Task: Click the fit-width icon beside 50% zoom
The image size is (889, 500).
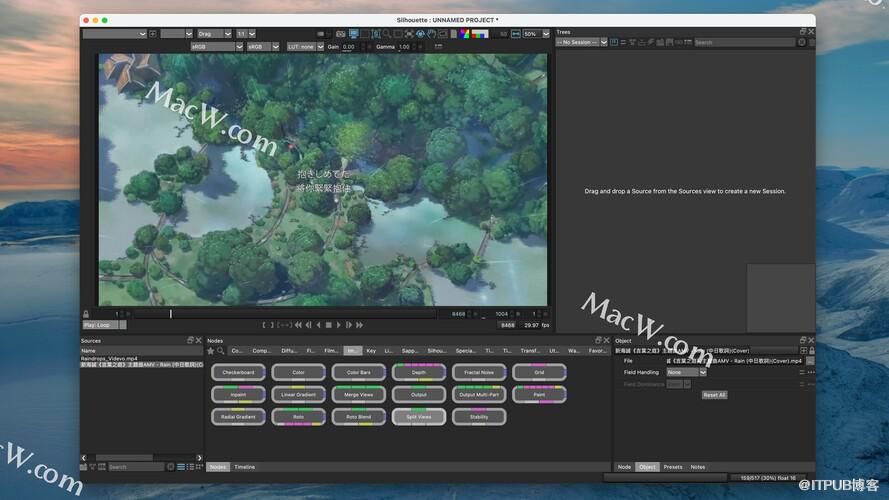Action: (515, 34)
